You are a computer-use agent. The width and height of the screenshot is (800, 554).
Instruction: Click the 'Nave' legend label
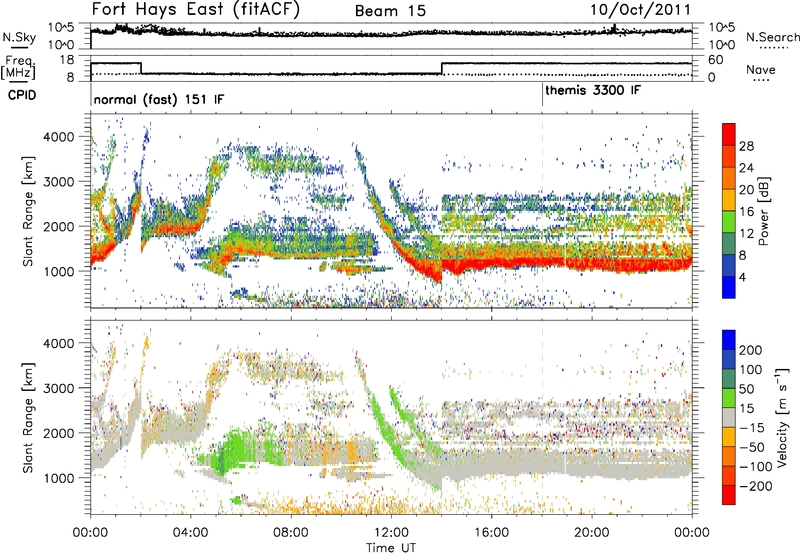point(761,70)
